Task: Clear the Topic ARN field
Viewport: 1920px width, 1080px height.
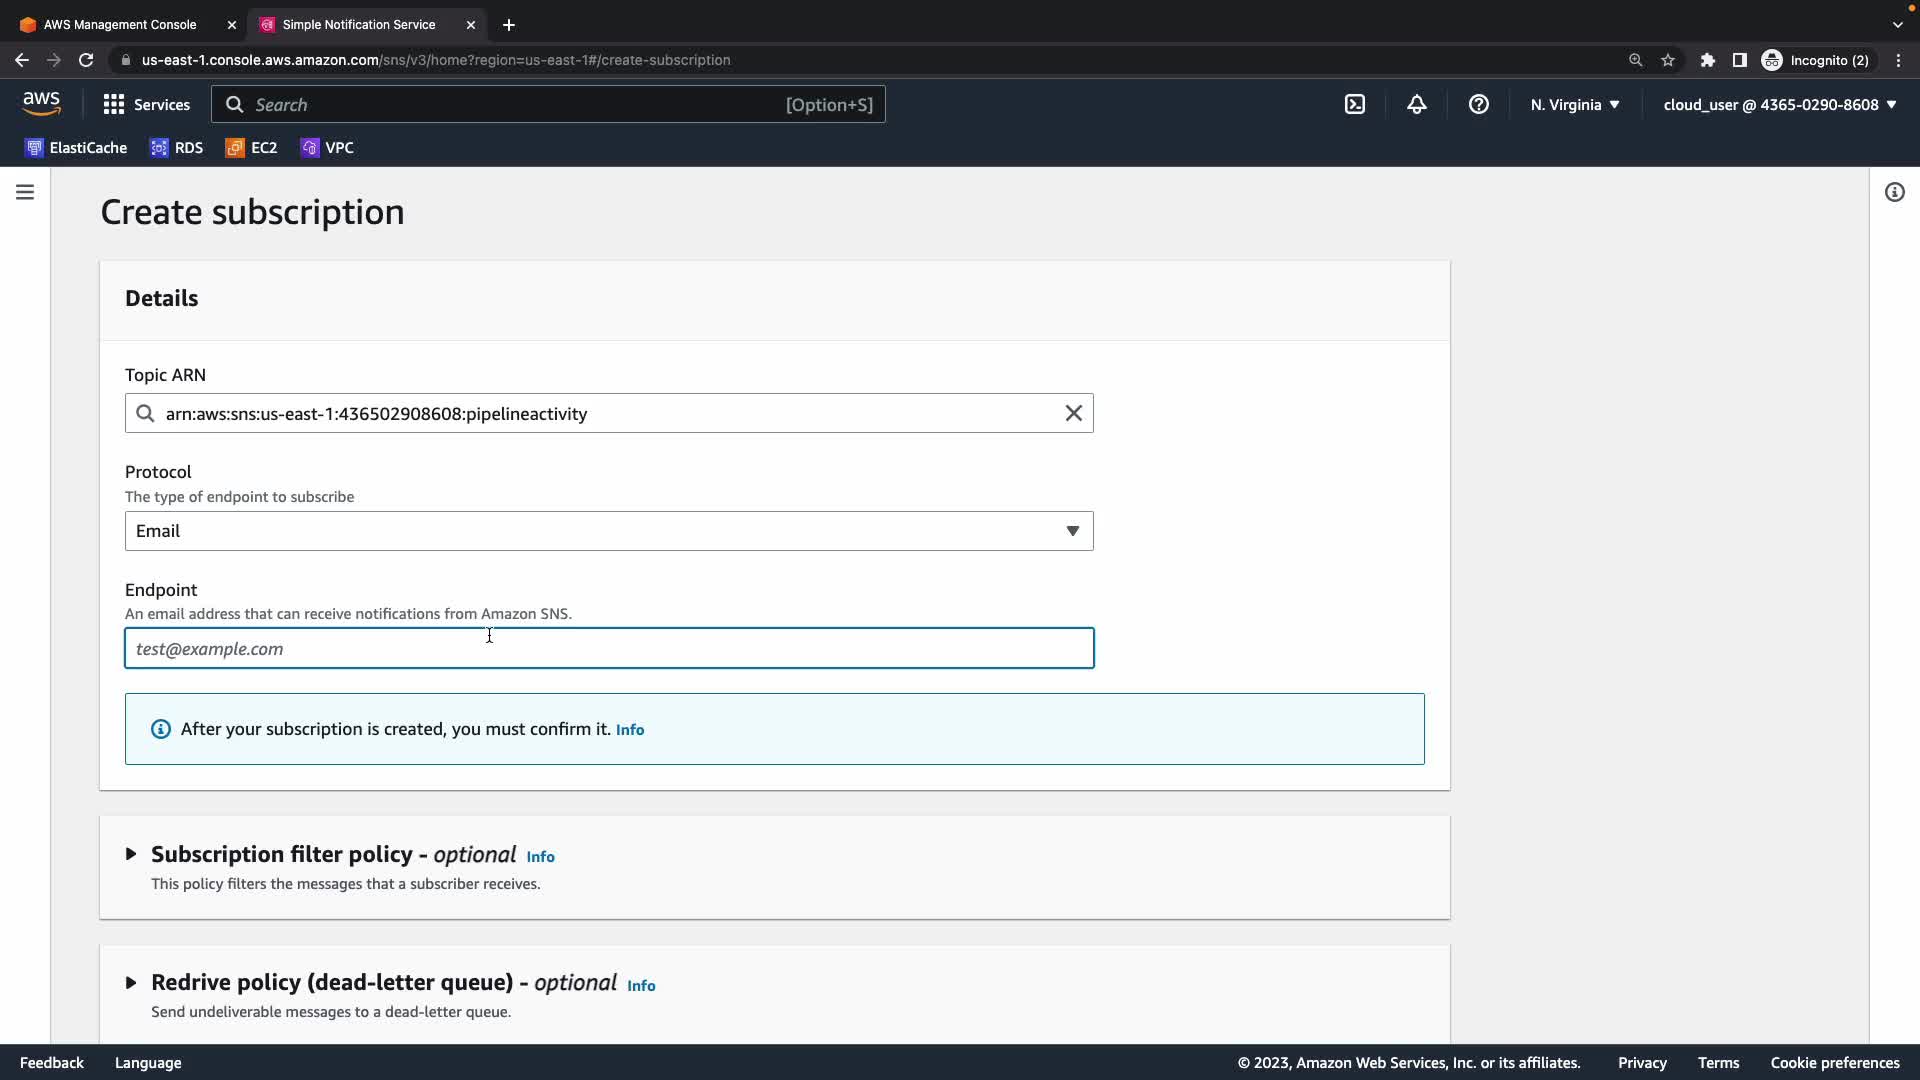Action: tap(1073, 413)
